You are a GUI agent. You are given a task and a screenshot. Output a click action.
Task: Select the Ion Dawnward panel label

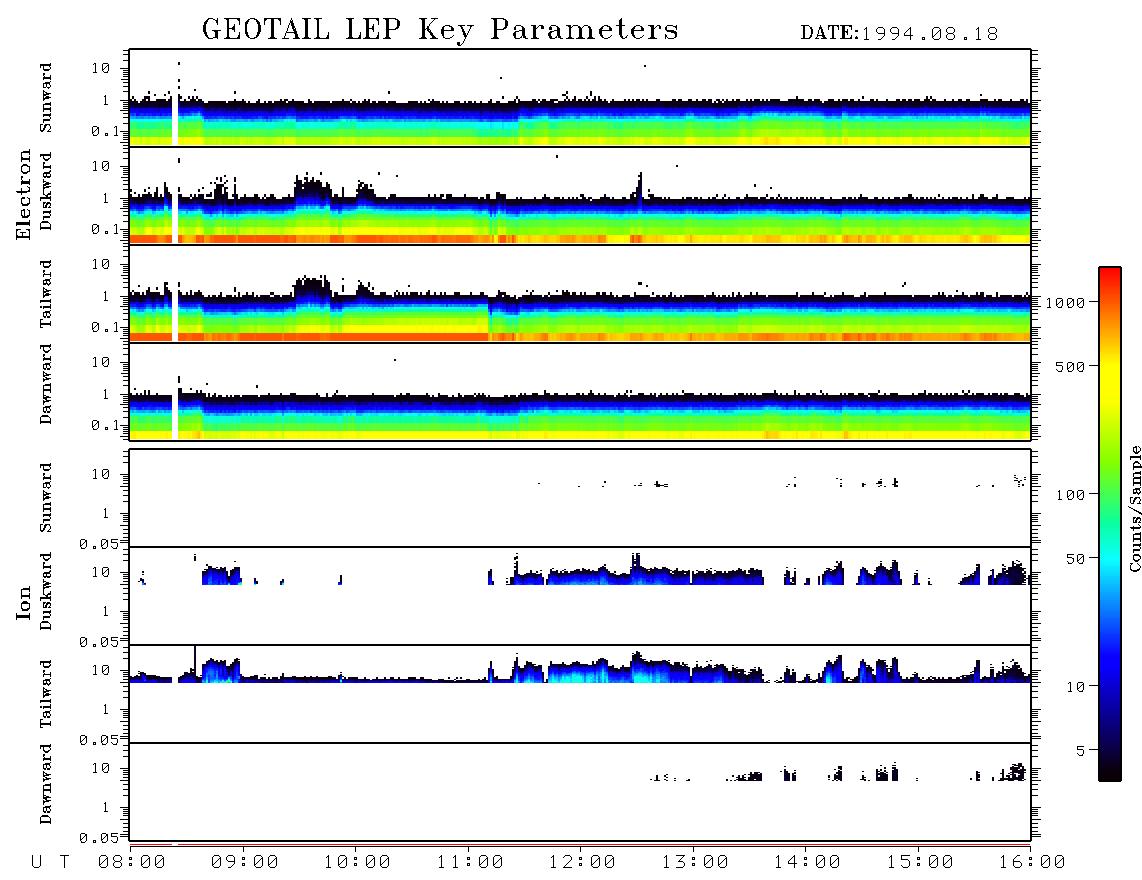46,784
